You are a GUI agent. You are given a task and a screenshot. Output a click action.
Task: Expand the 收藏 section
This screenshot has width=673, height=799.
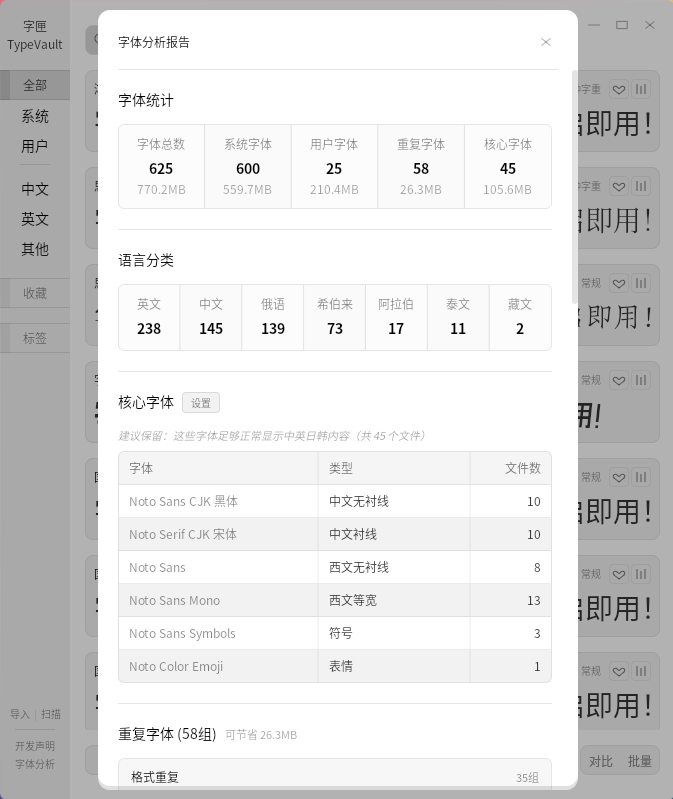pos(35,293)
